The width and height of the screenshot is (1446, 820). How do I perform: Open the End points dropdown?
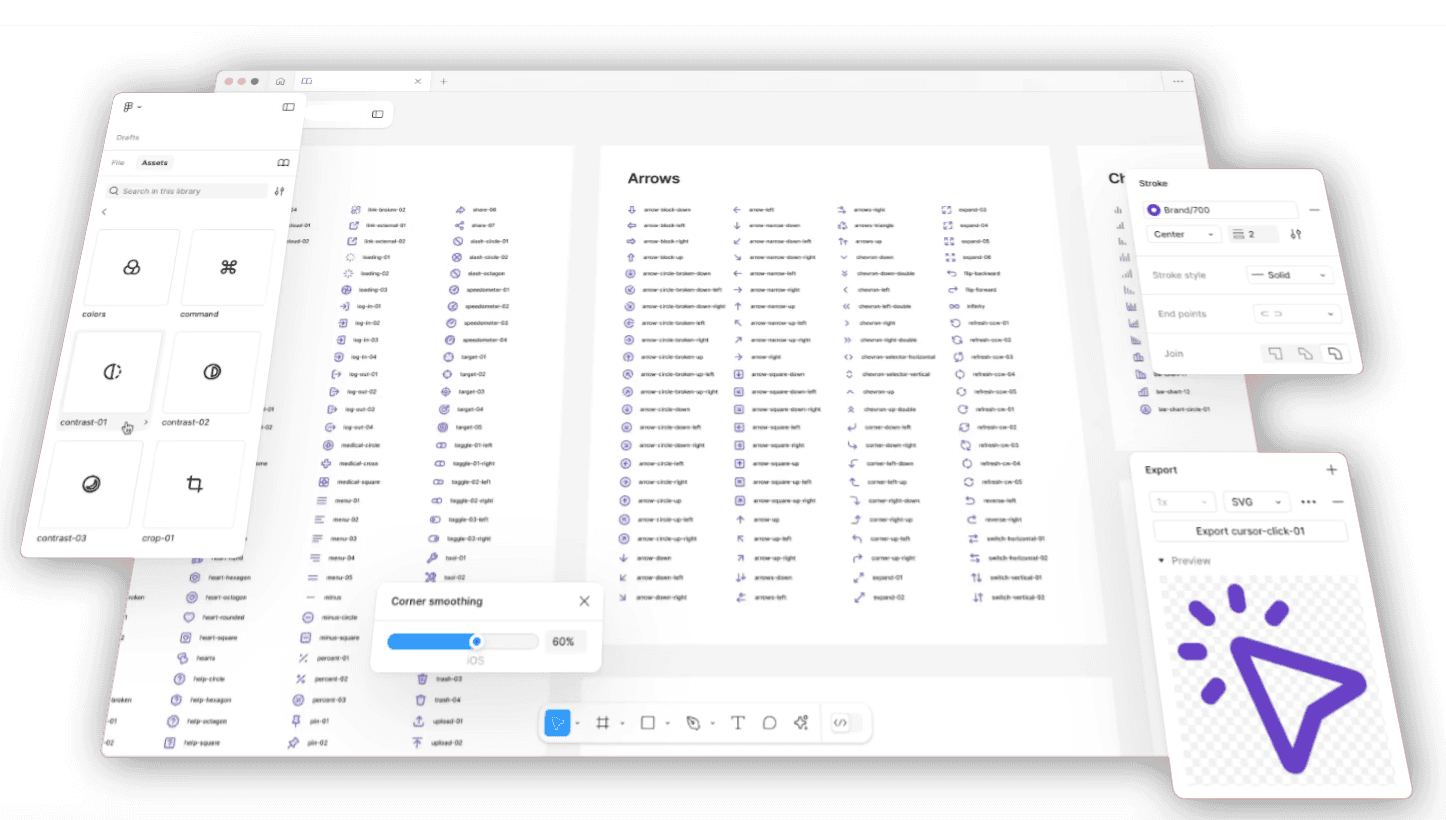1296,314
